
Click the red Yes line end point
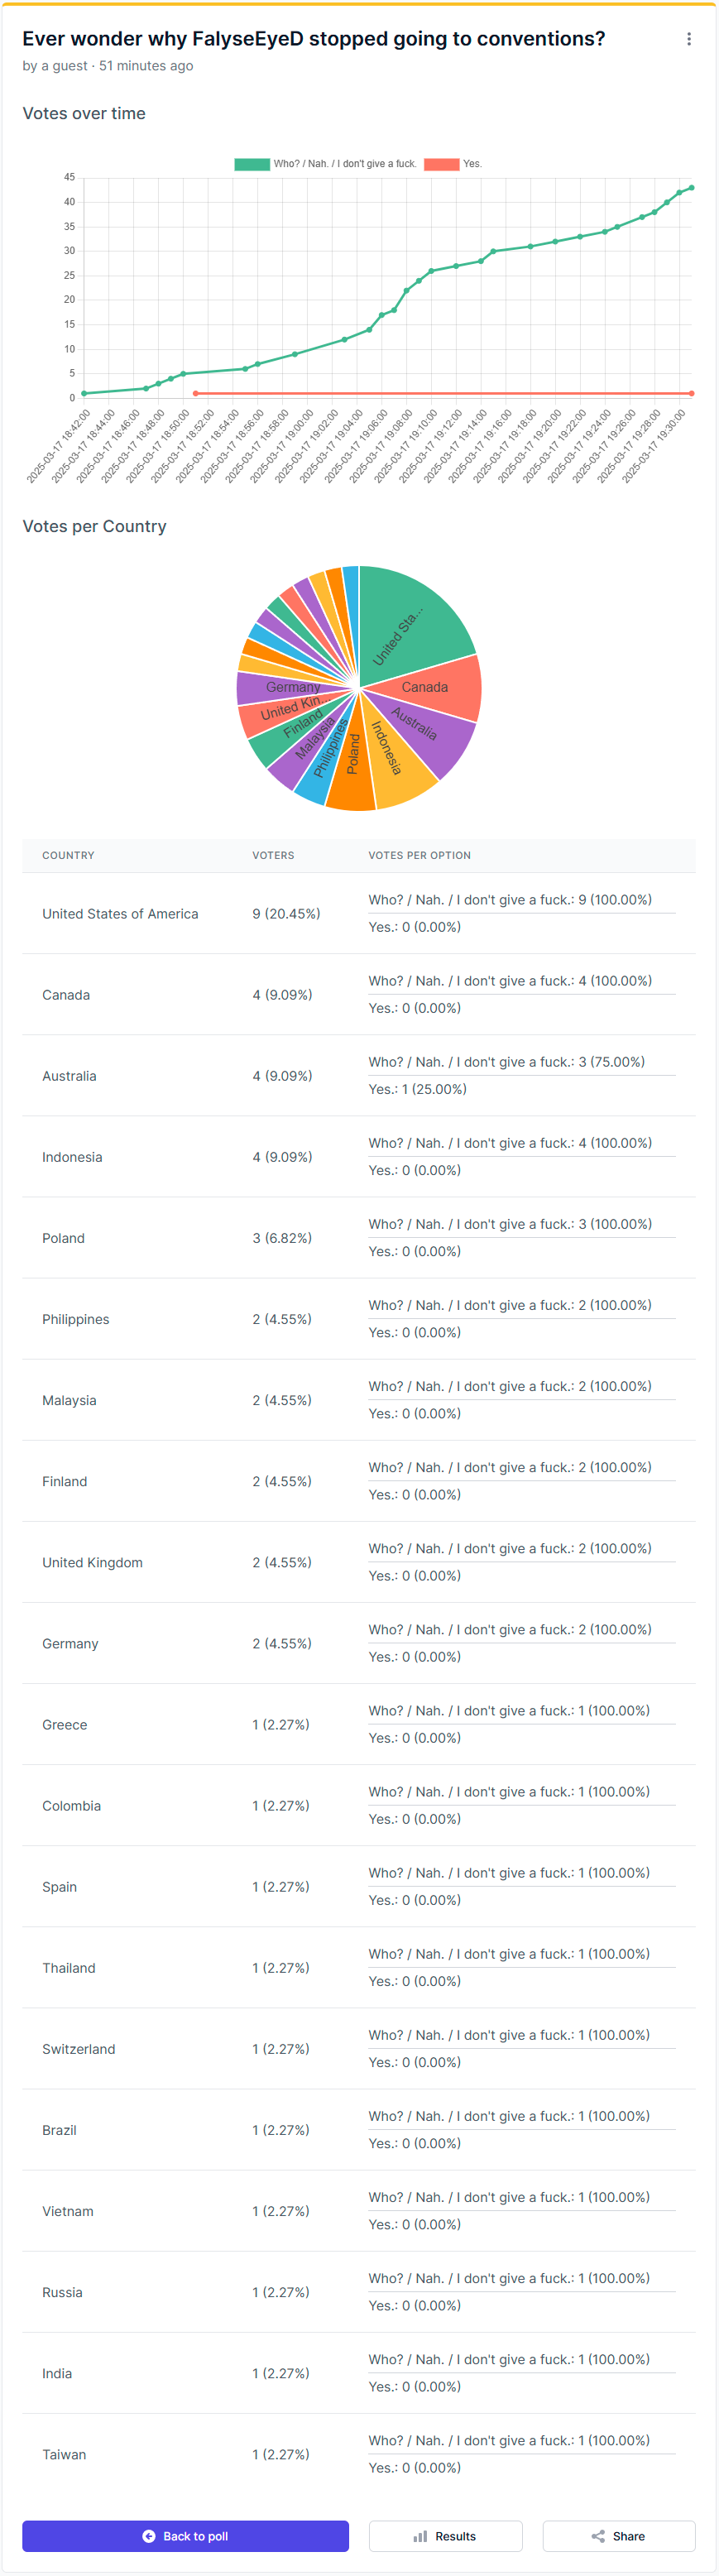tap(691, 393)
